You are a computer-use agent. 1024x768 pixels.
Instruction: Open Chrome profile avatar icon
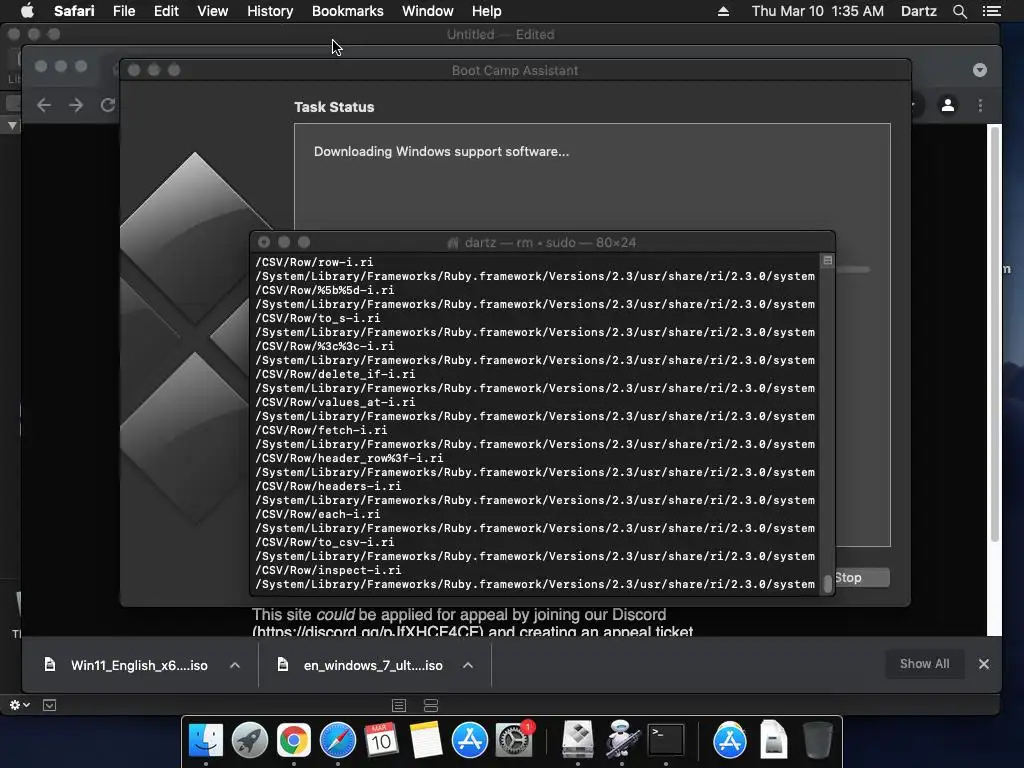pos(948,105)
